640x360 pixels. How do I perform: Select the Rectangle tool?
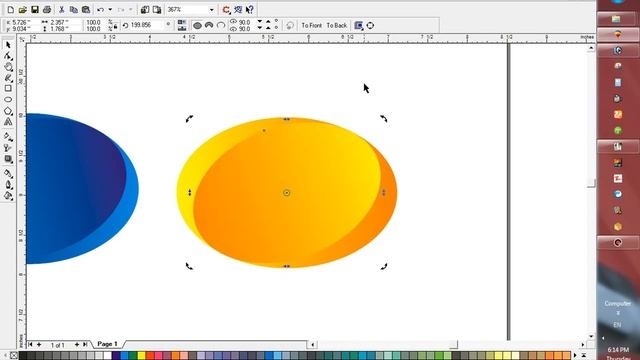tap(8, 89)
